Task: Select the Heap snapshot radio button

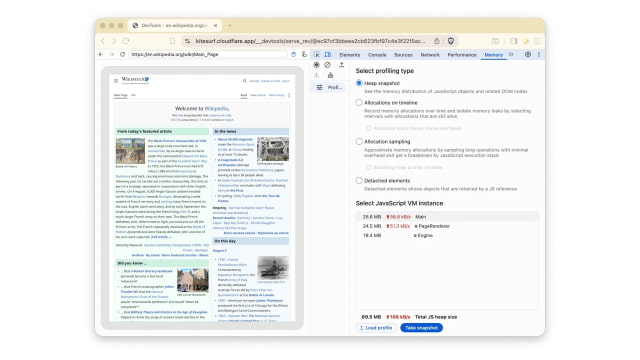Action: pos(359,83)
